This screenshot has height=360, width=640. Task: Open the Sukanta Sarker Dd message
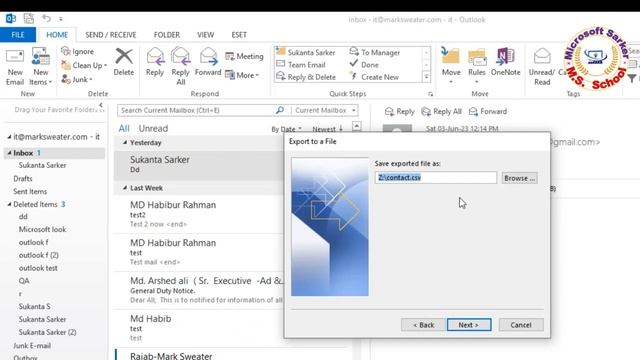click(199, 165)
